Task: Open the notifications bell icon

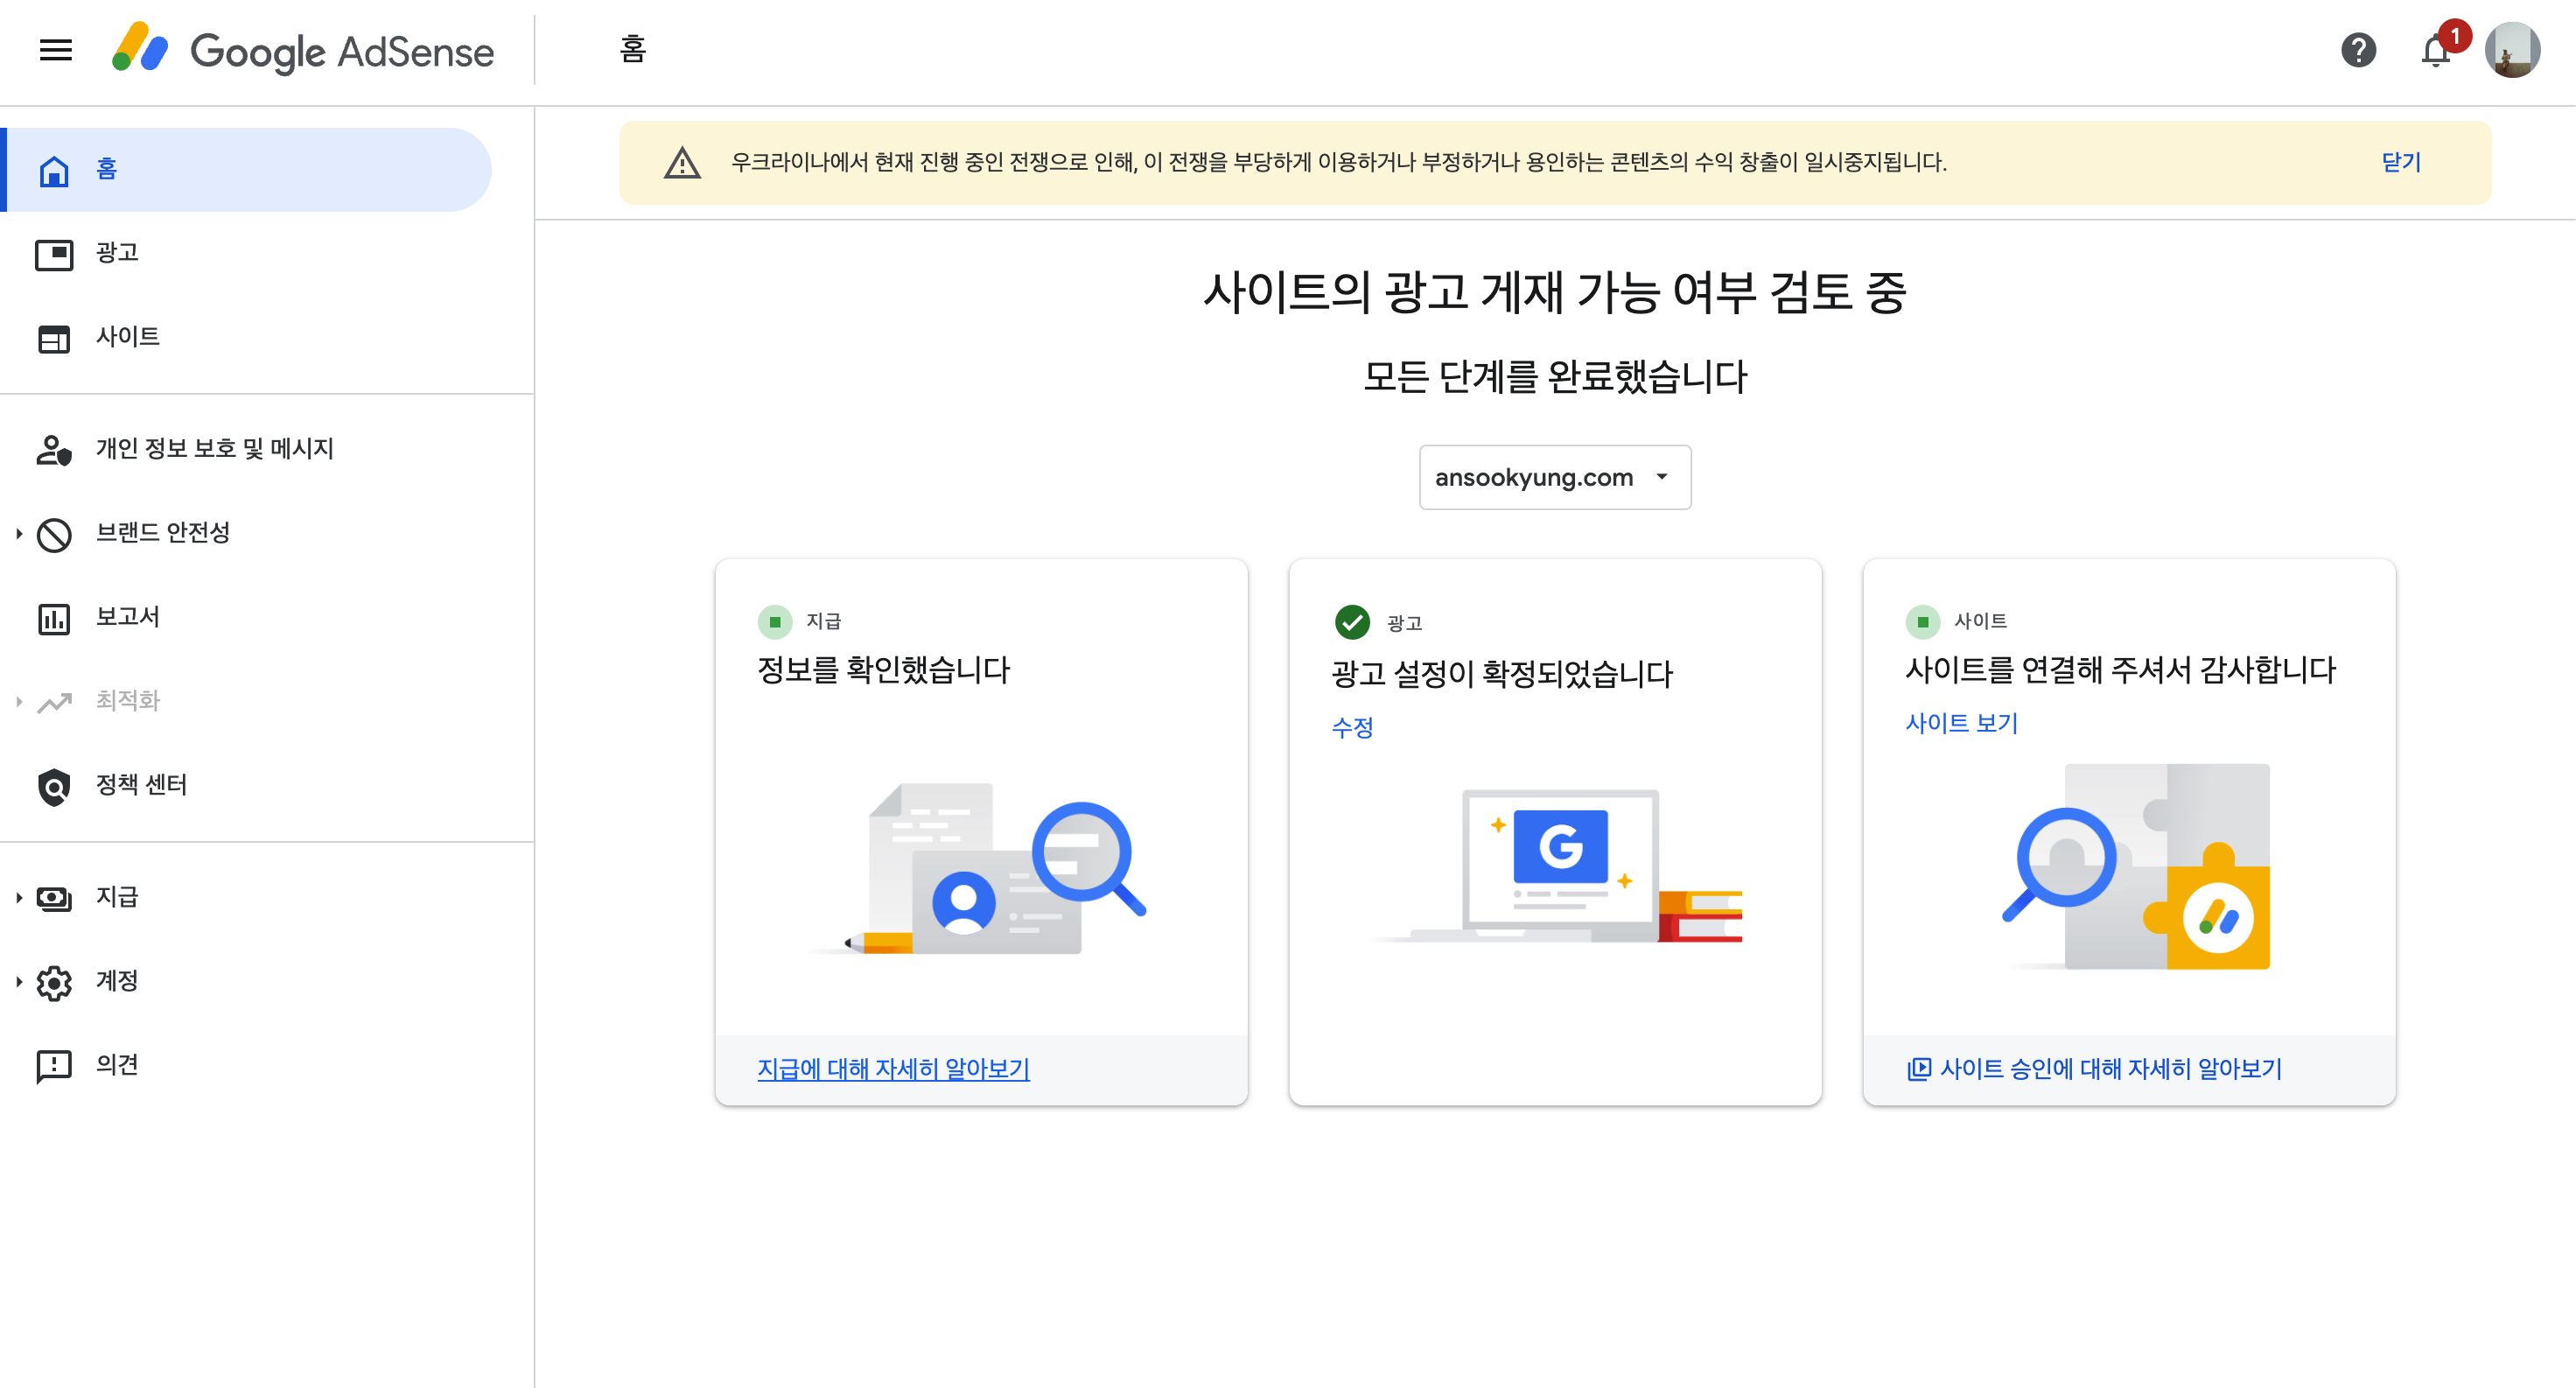Action: click(x=2436, y=50)
